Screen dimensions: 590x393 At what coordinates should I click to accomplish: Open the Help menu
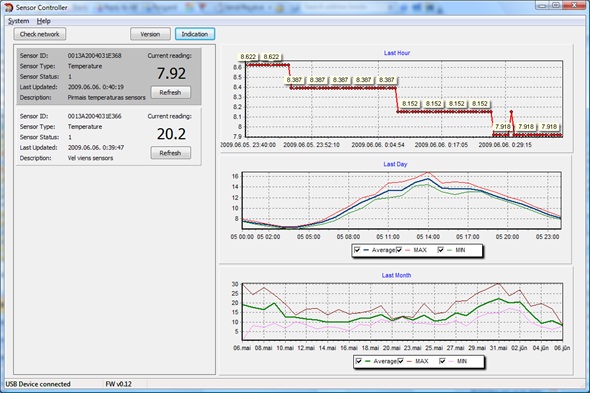click(44, 21)
